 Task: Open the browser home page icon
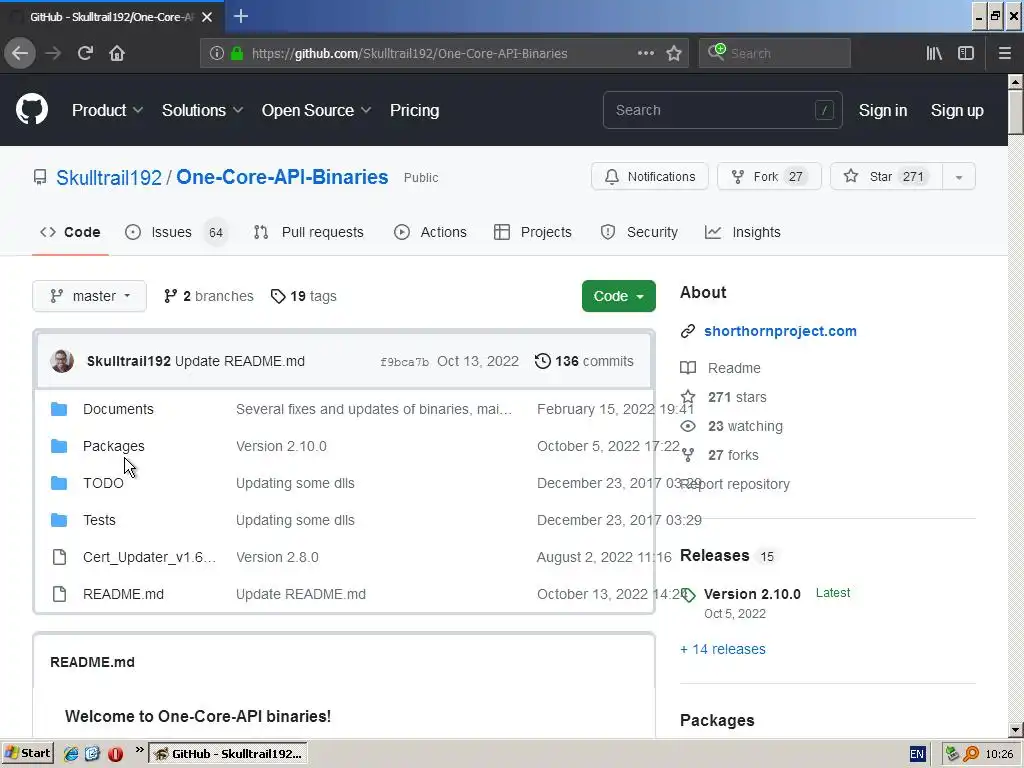[x=117, y=53]
